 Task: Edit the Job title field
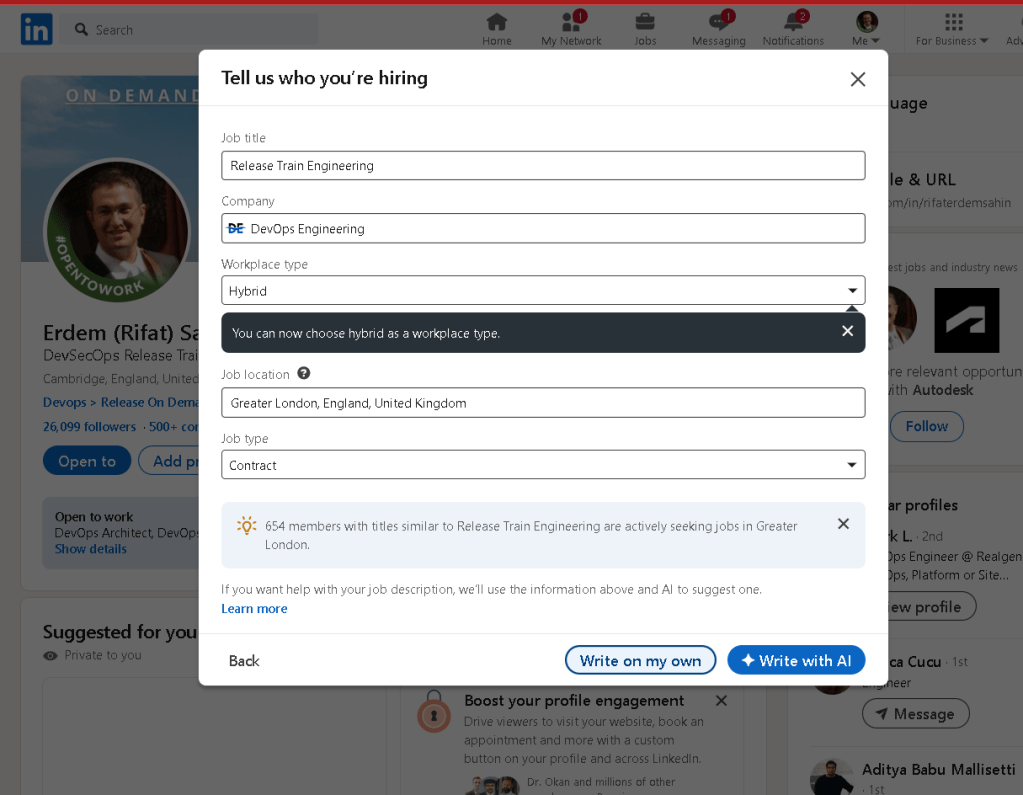(x=543, y=166)
